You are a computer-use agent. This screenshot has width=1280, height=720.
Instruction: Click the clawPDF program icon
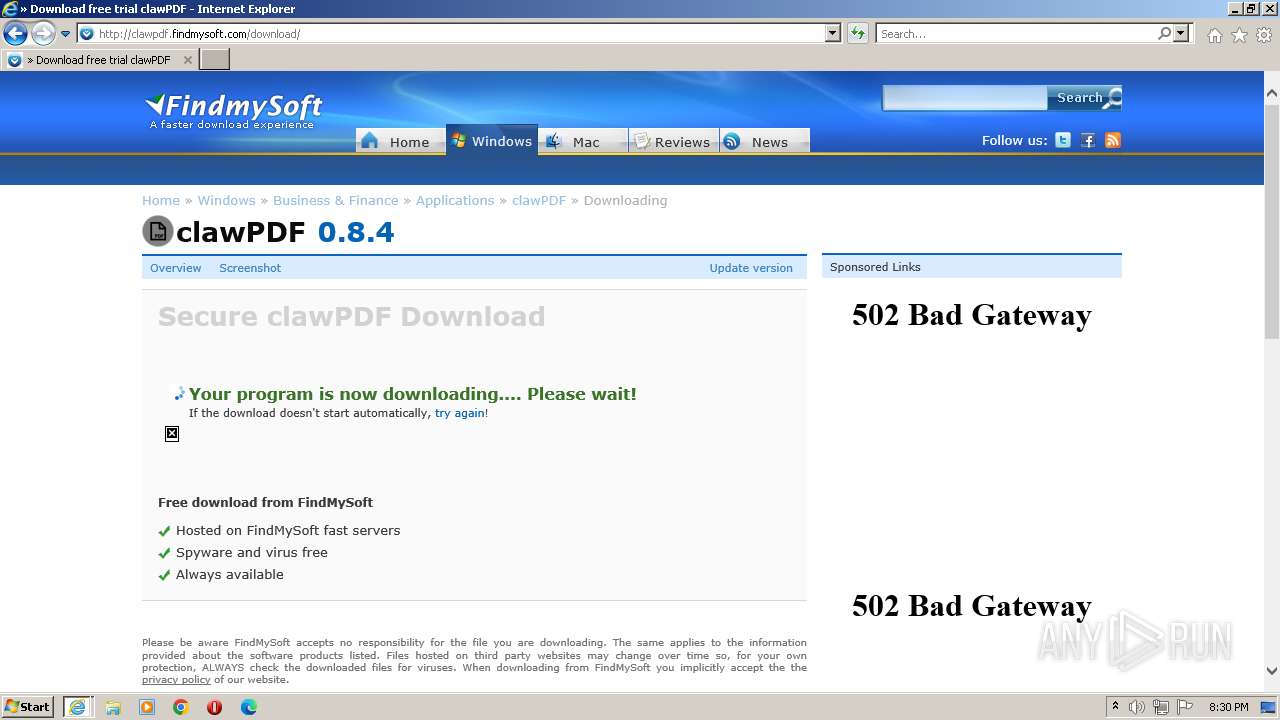pos(158,231)
